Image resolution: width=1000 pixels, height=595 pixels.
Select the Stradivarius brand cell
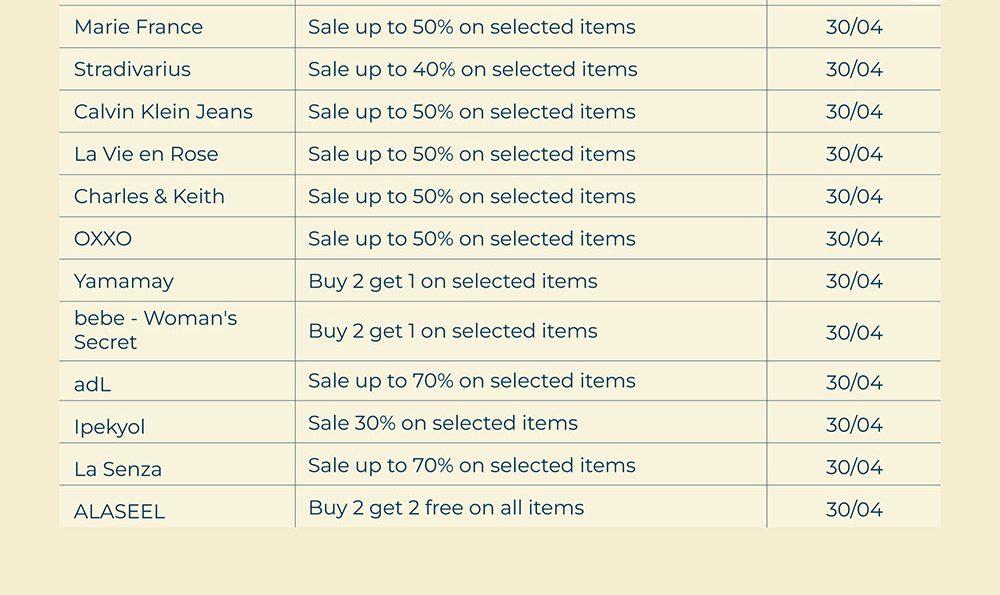[132, 70]
